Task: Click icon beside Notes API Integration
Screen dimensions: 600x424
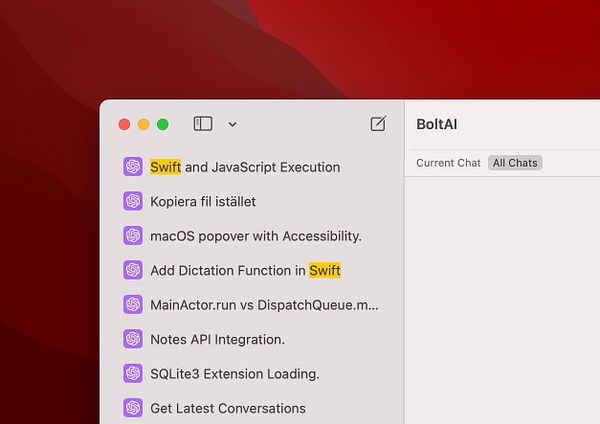Action: coord(133,339)
